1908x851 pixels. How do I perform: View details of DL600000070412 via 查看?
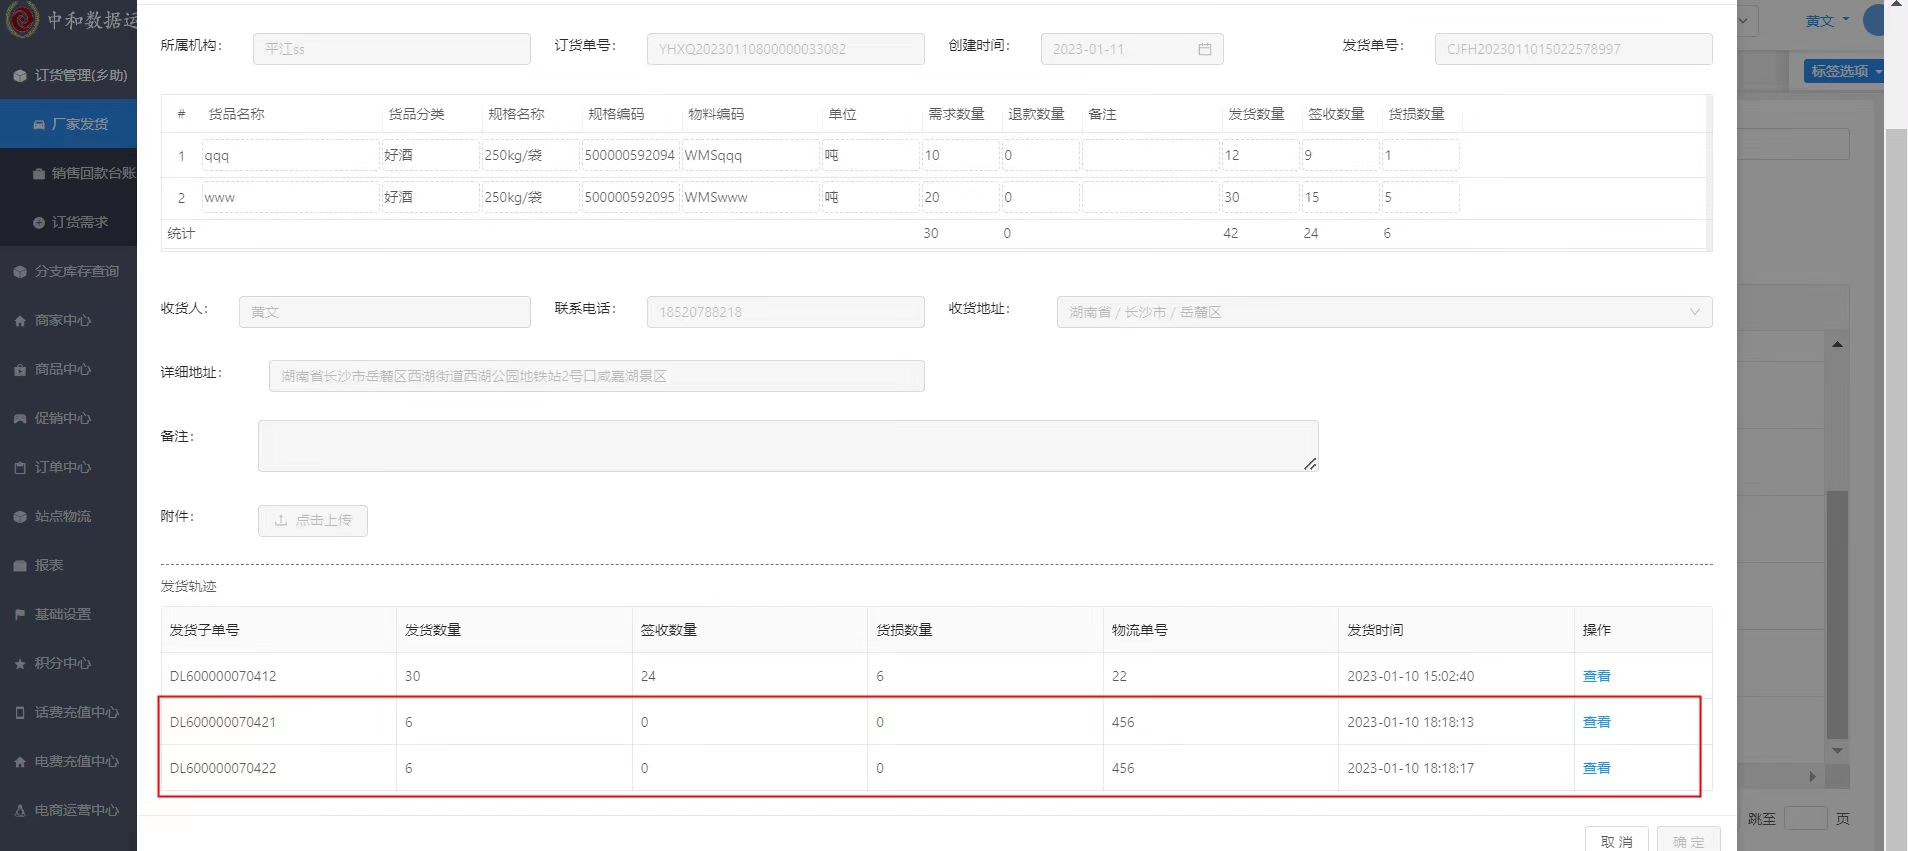pos(1596,676)
